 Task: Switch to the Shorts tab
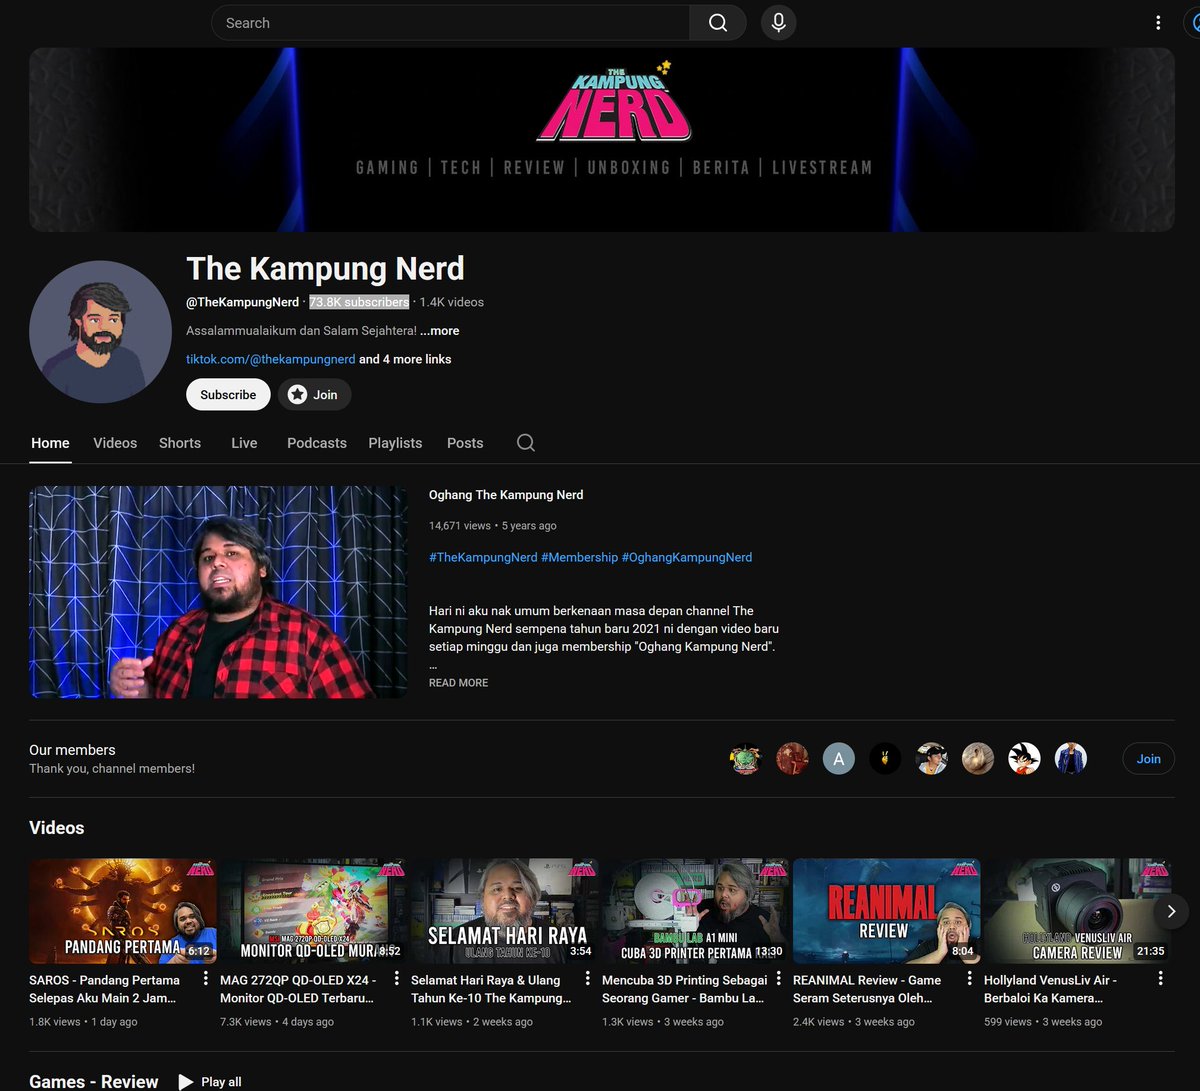(180, 443)
